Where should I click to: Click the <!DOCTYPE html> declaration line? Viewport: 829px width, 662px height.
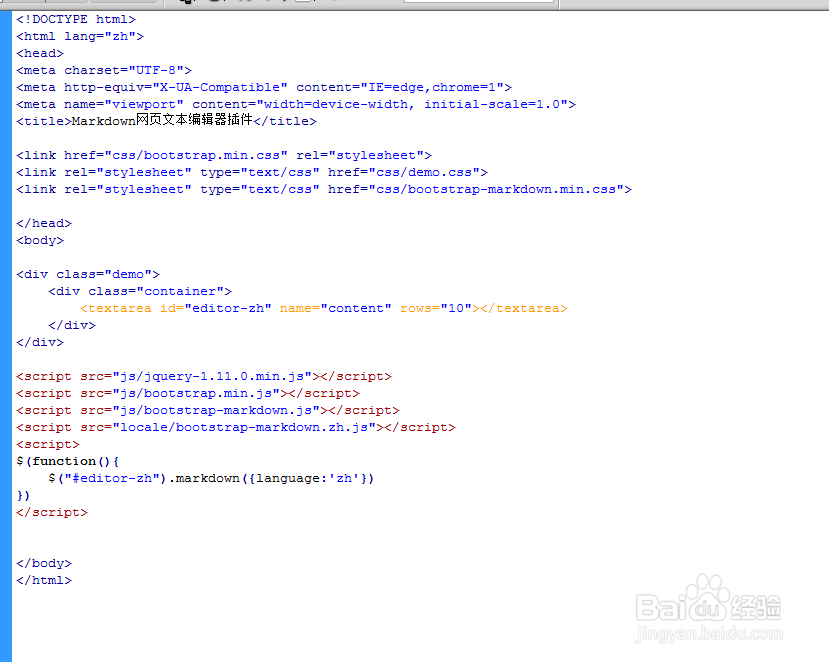pyautogui.click(x=76, y=19)
